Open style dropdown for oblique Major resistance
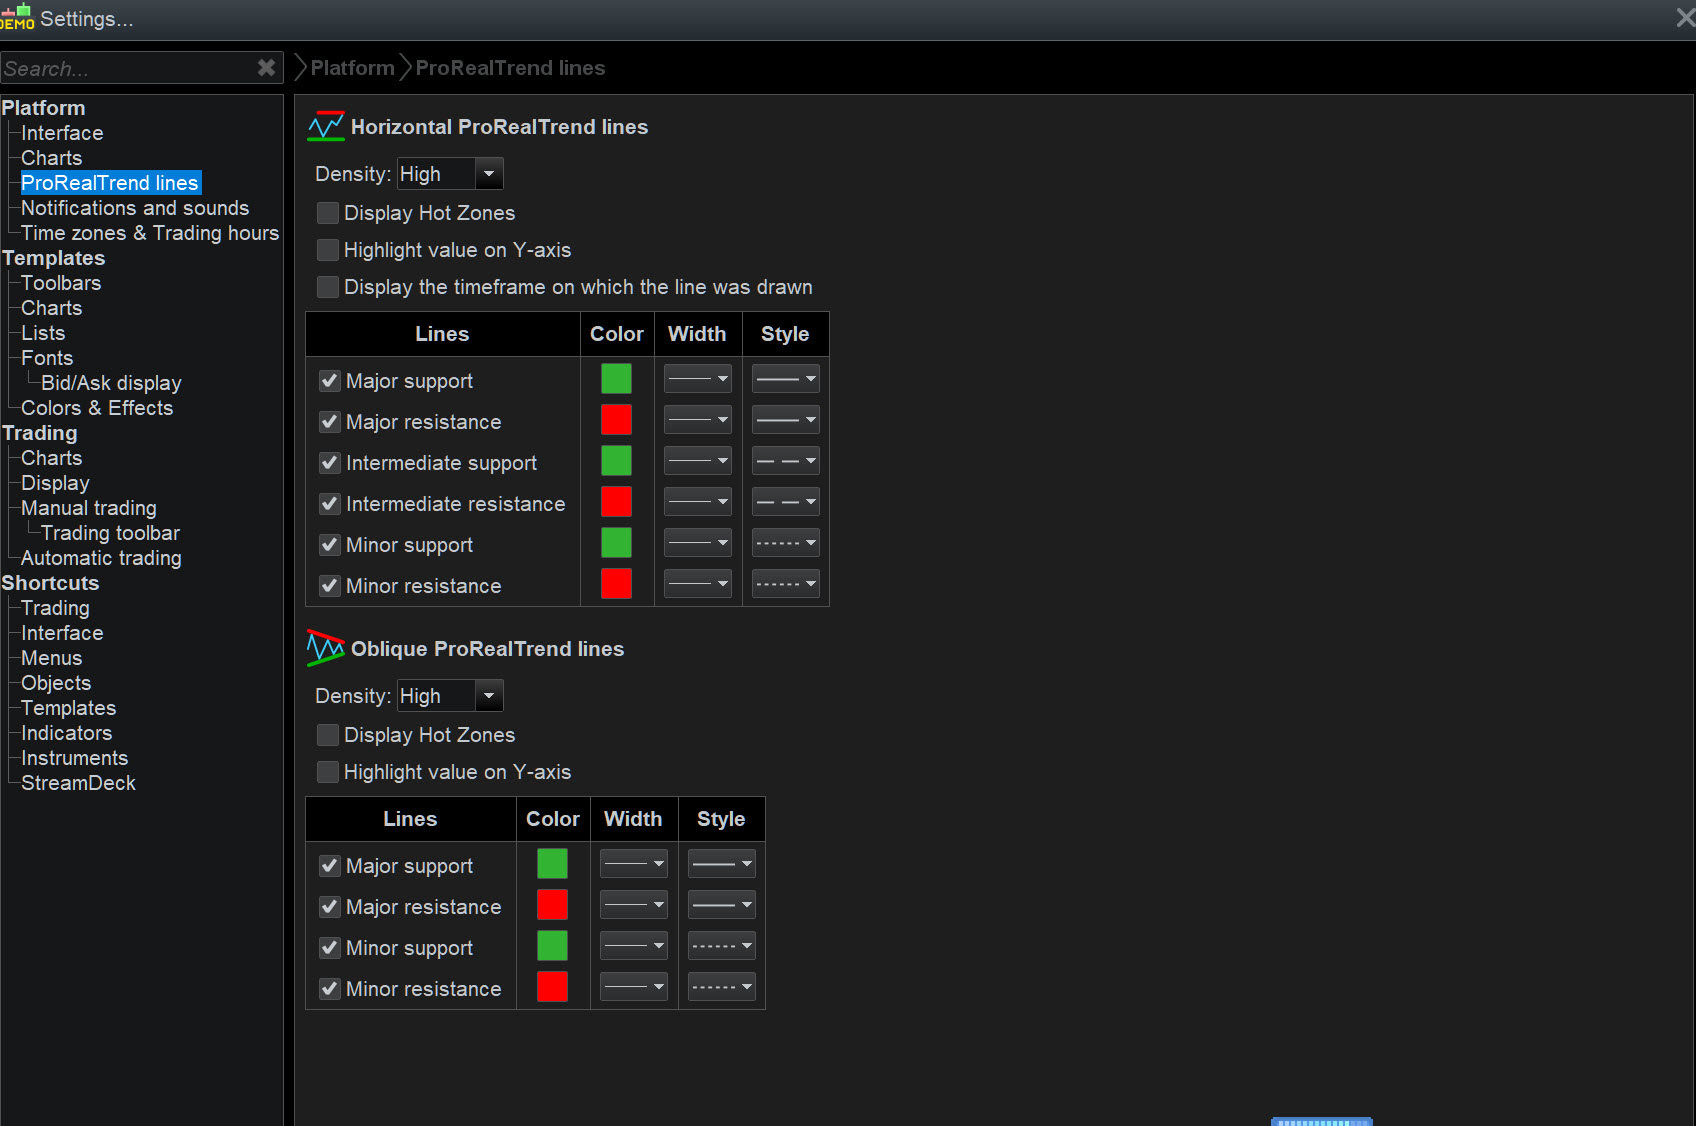 [x=722, y=905]
